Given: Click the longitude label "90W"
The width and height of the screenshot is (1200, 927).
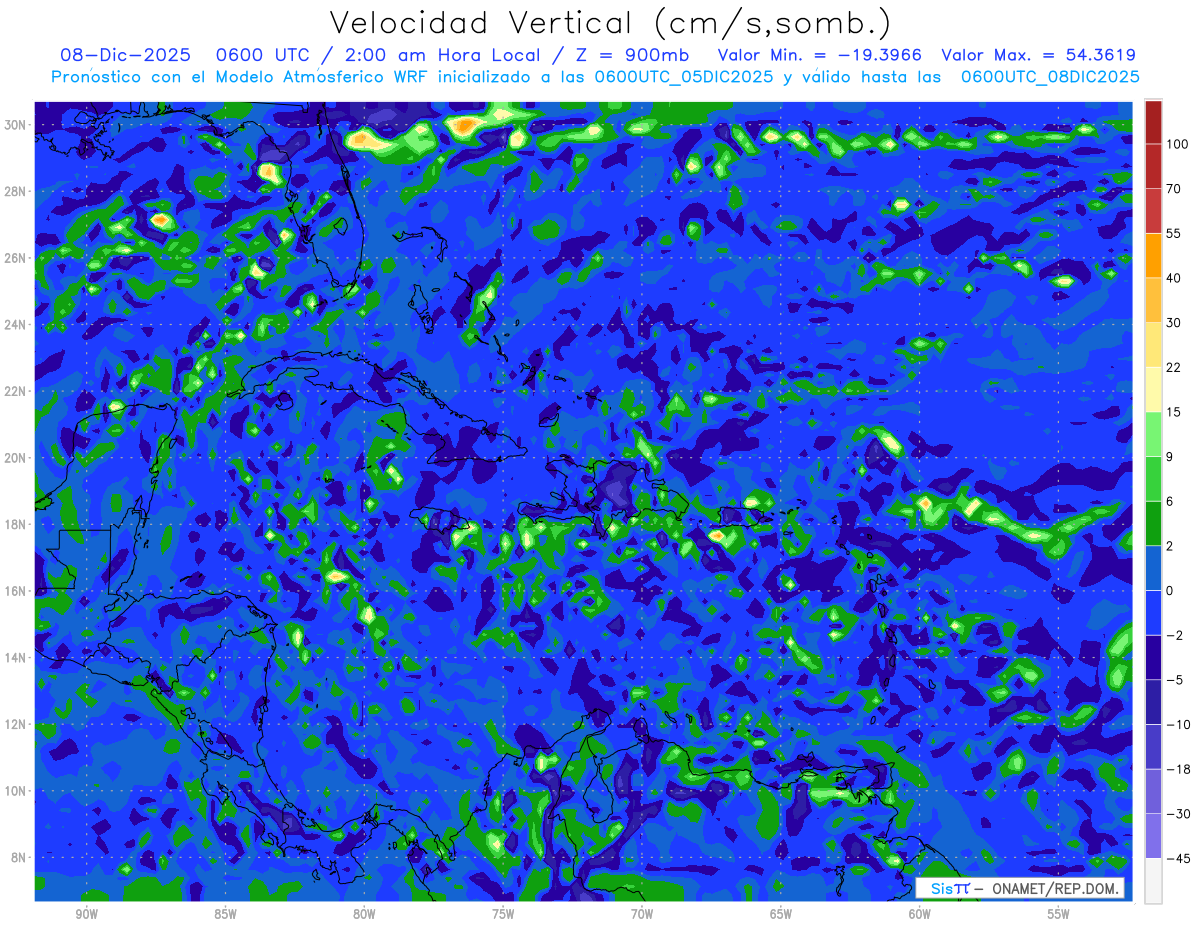Looking at the screenshot, I should point(86,914).
